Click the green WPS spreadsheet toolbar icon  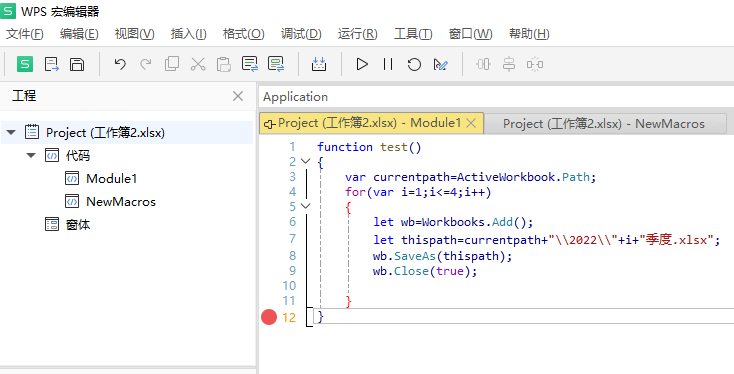pyautogui.click(x=25, y=64)
